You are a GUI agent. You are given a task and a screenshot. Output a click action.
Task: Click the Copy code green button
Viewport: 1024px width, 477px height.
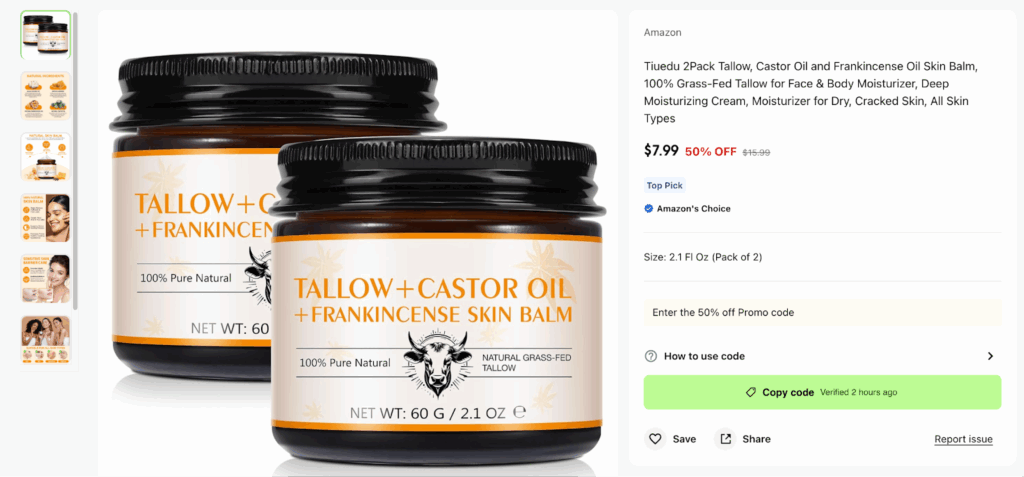pyautogui.click(x=822, y=393)
